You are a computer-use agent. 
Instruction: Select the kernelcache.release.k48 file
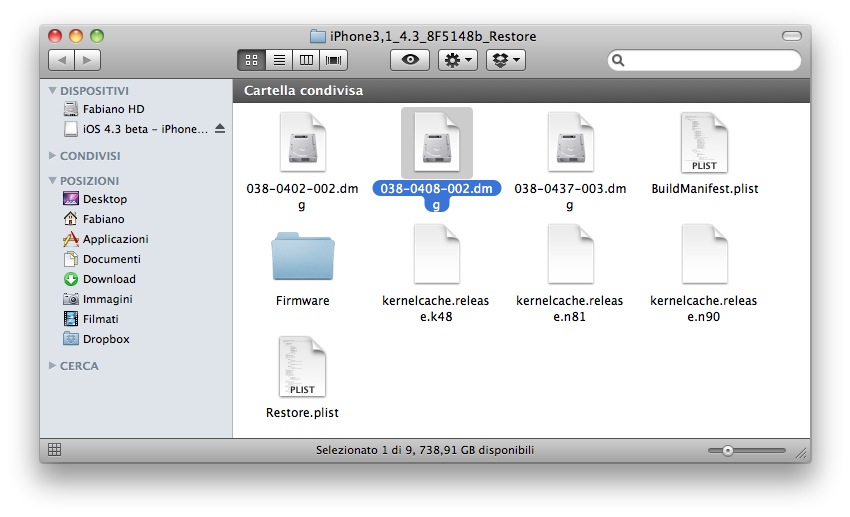tap(436, 256)
